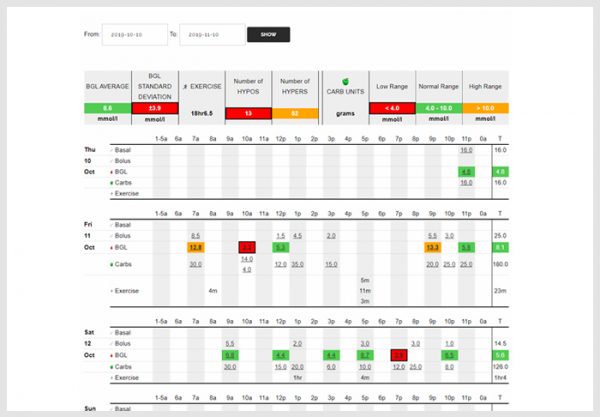
Task: Open Friday's 1p Carbs entry 35.0
Action: [297, 264]
